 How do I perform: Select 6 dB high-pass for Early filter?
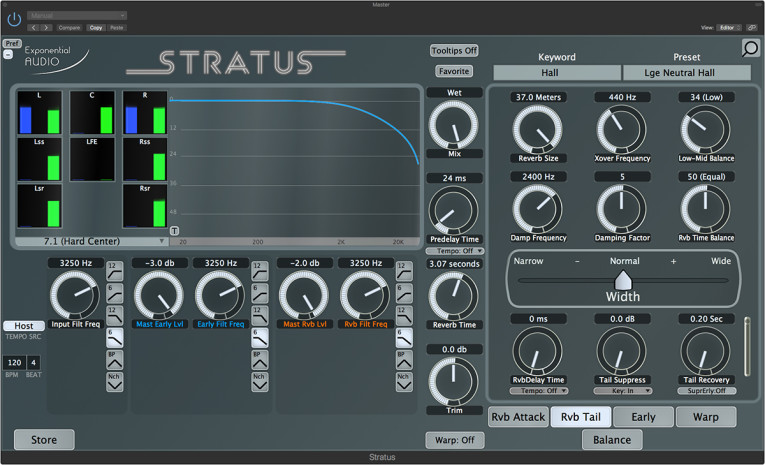pyautogui.click(x=260, y=294)
